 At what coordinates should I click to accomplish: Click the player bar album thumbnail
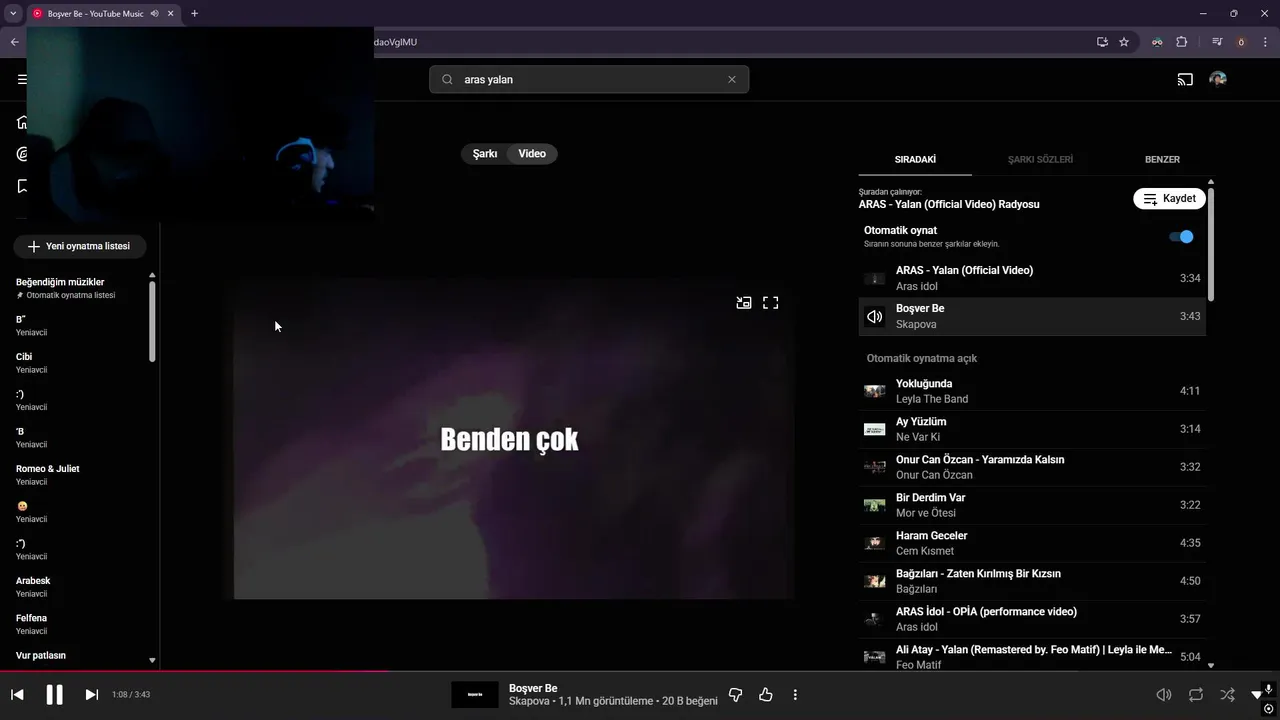coord(475,694)
